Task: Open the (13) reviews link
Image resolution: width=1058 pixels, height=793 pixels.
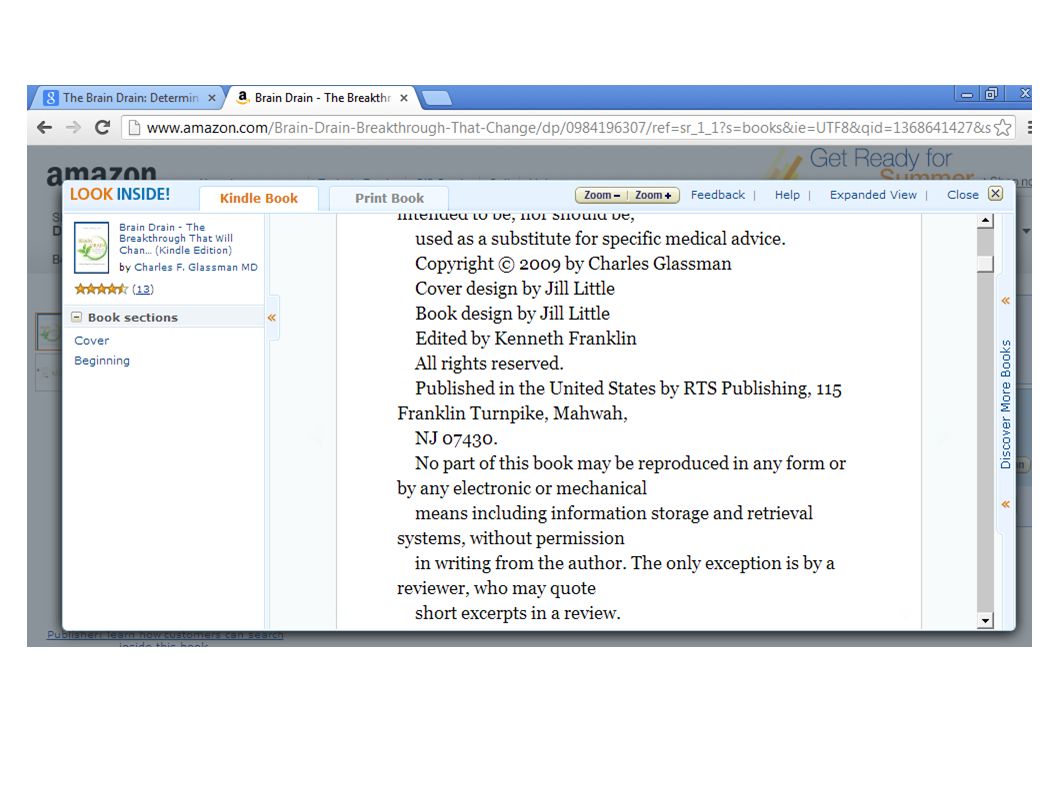Action: (143, 289)
